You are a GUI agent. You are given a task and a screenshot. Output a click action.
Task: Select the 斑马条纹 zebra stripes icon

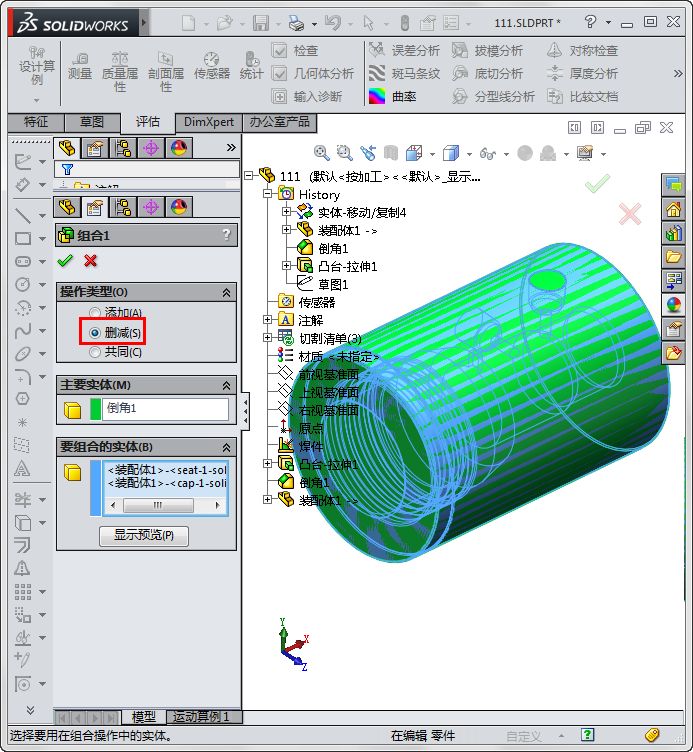tap(377, 73)
